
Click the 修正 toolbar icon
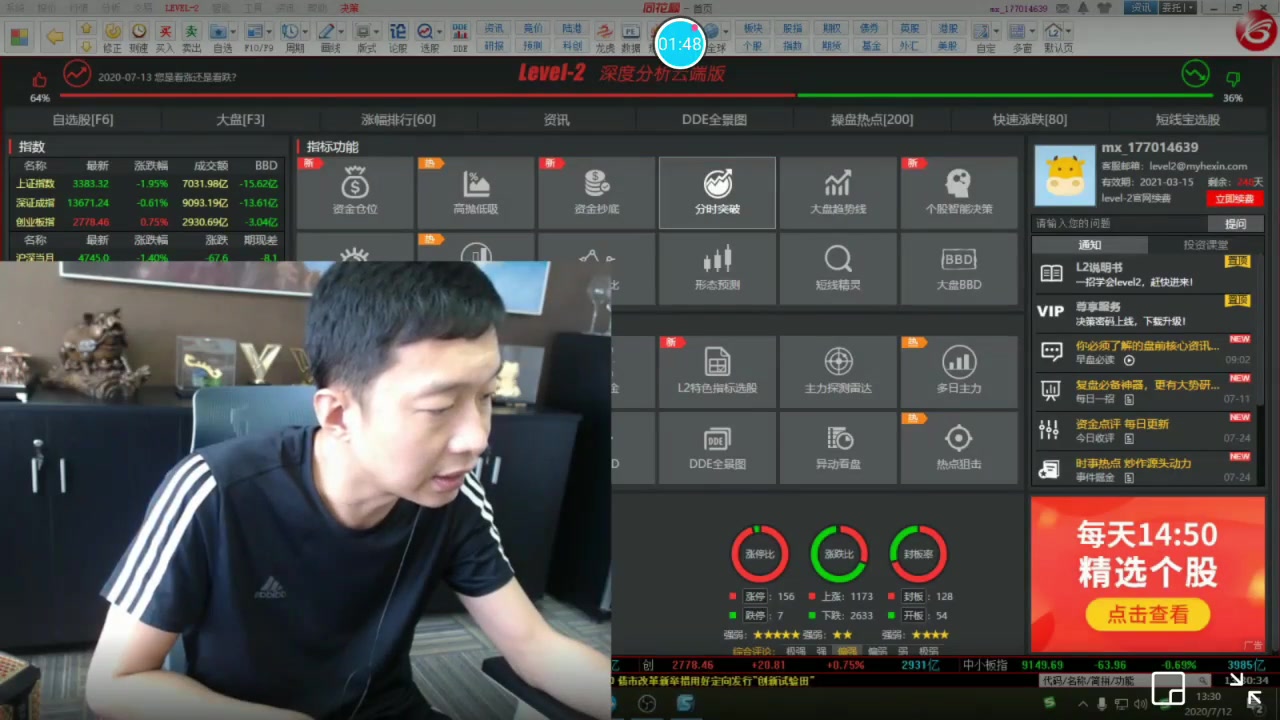point(112,38)
